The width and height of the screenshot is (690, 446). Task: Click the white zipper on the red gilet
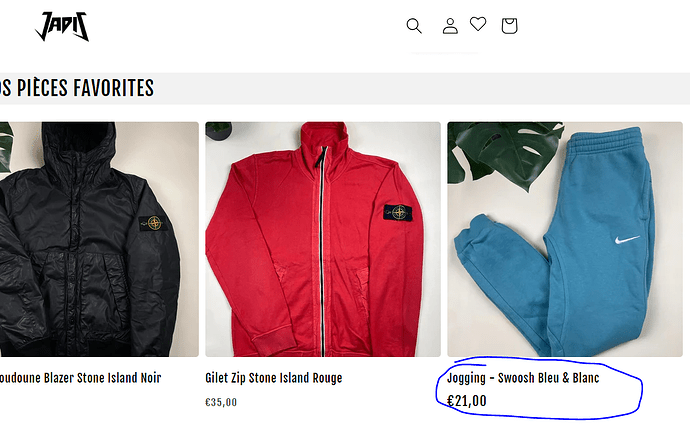point(322,250)
